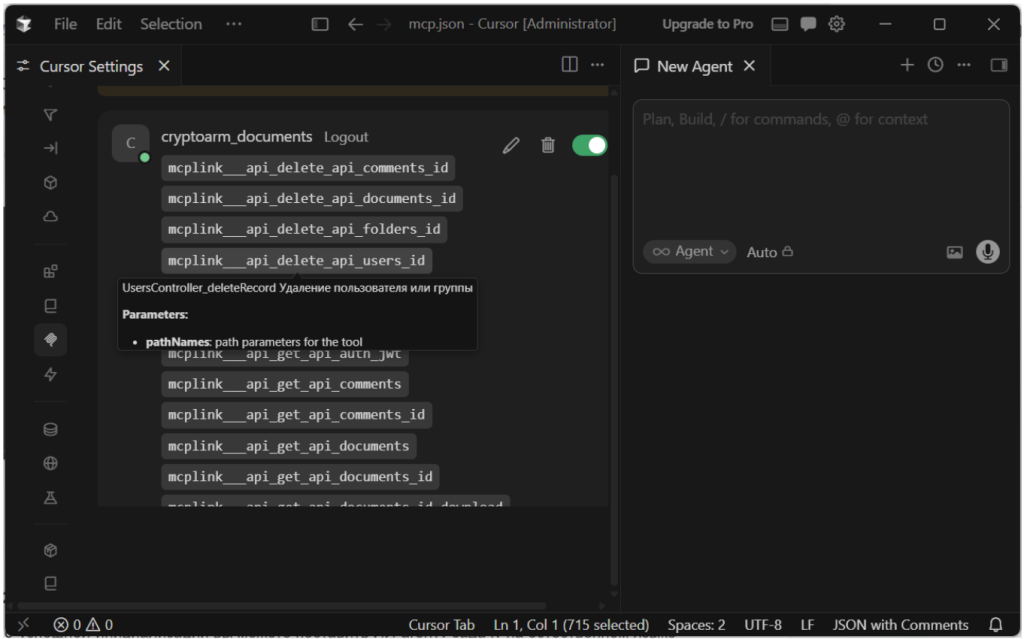Toggle the agent side panel layout icon

tap(999, 65)
